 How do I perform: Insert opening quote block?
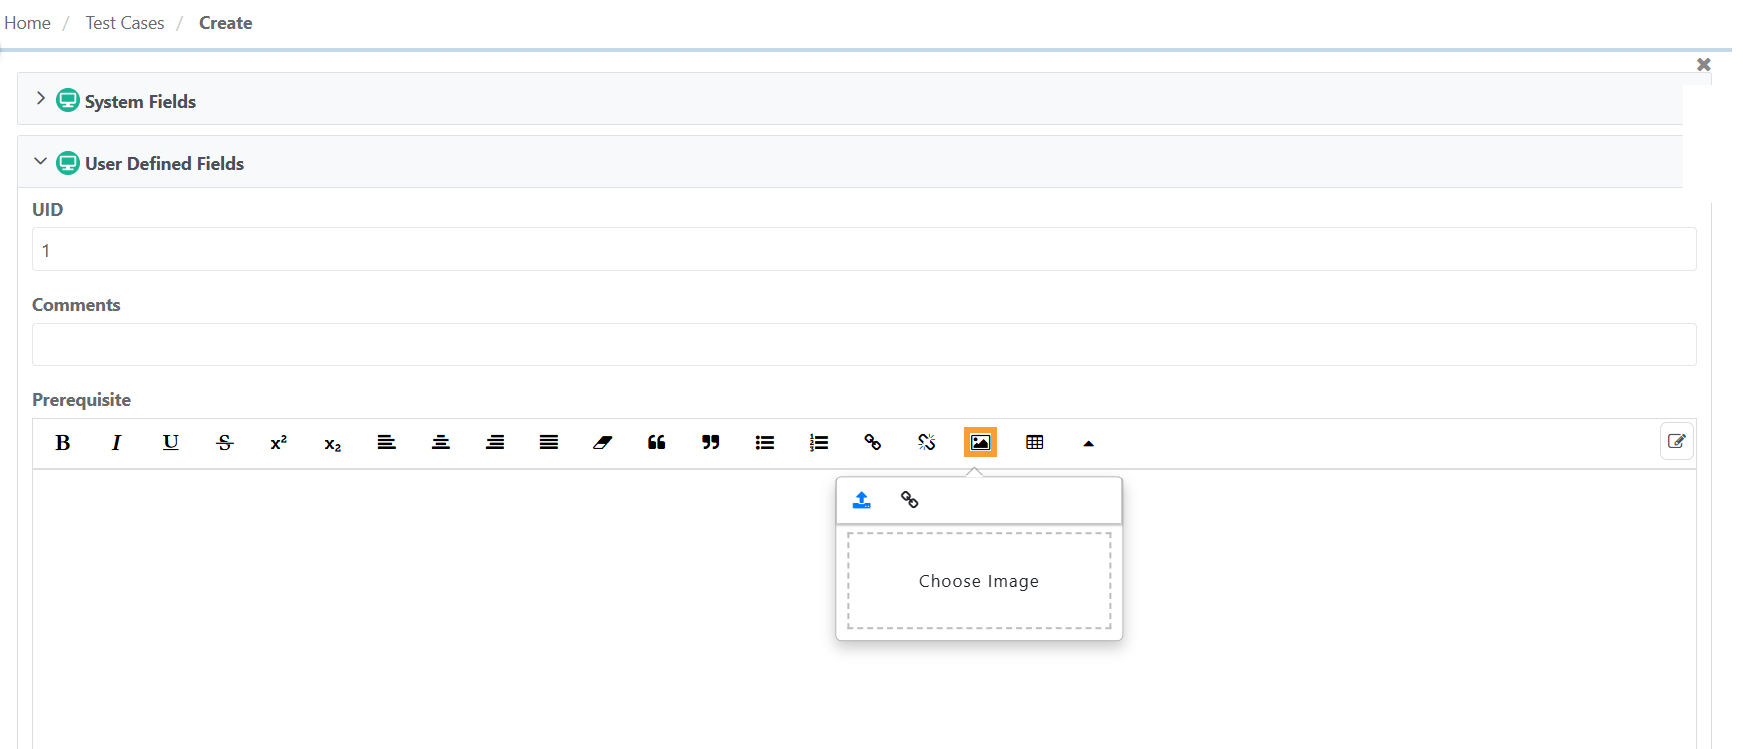coord(656,442)
